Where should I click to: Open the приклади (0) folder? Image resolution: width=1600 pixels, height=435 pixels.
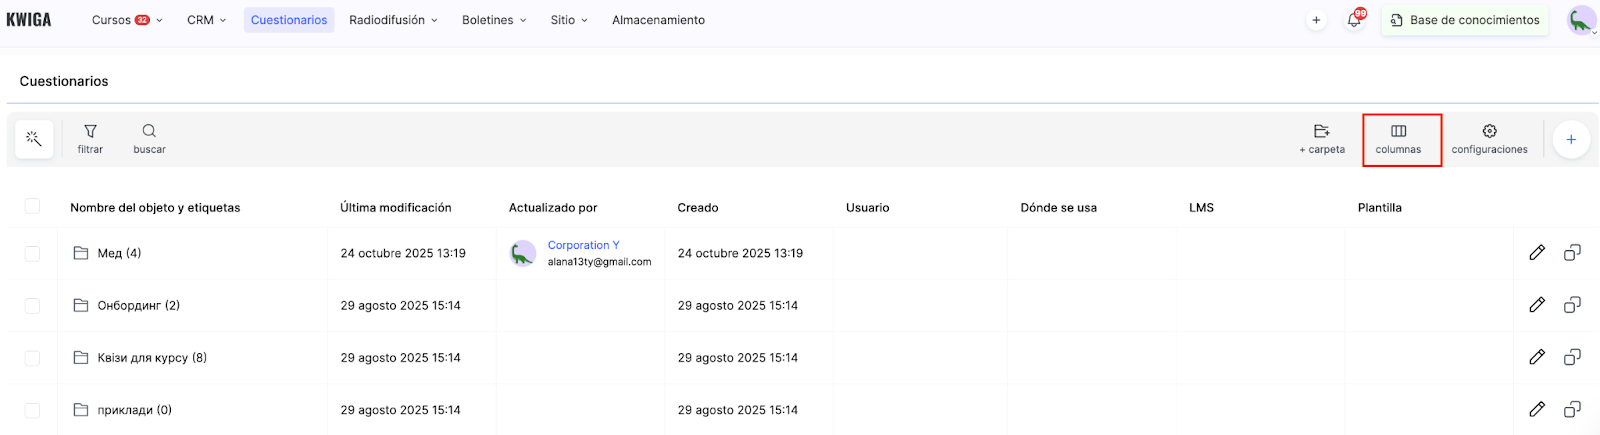click(x=134, y=410)
